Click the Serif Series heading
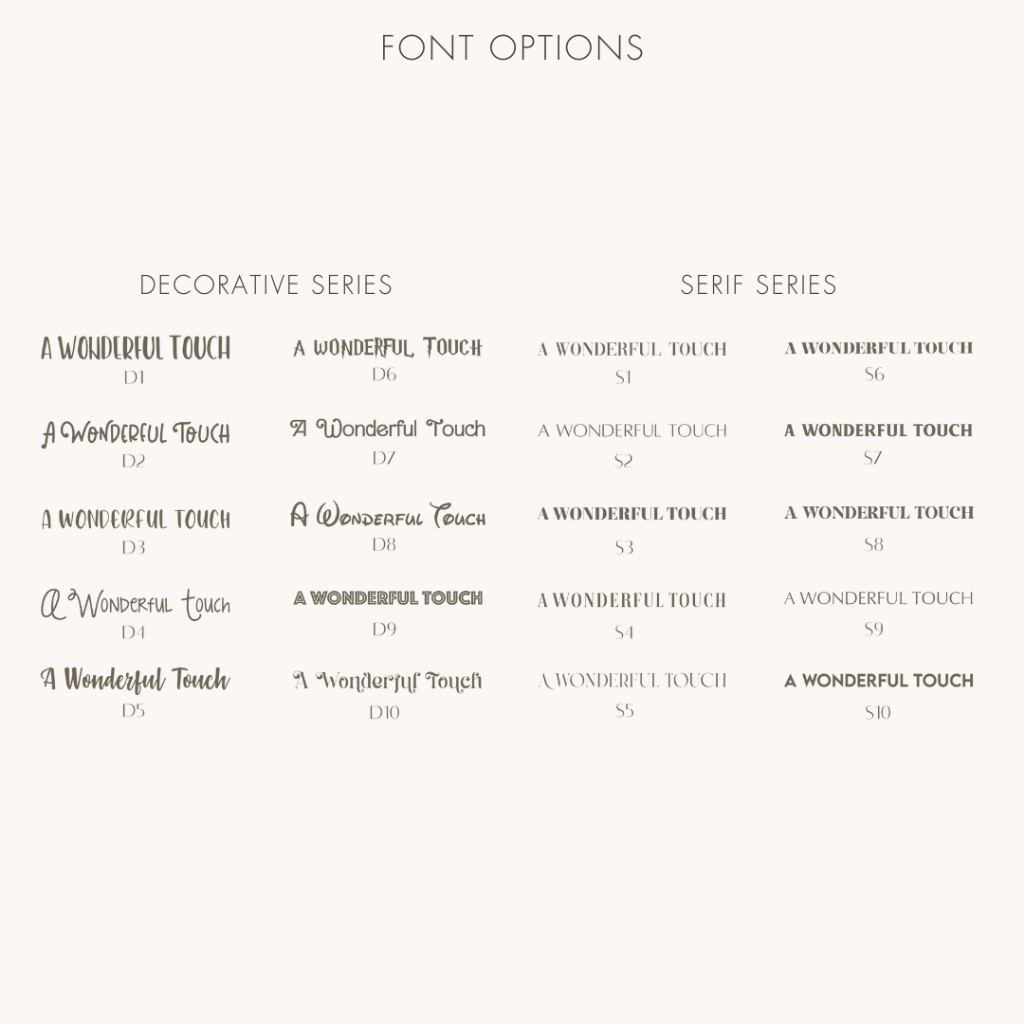Screen dimensions: 1024x1024 click(758, 285)
